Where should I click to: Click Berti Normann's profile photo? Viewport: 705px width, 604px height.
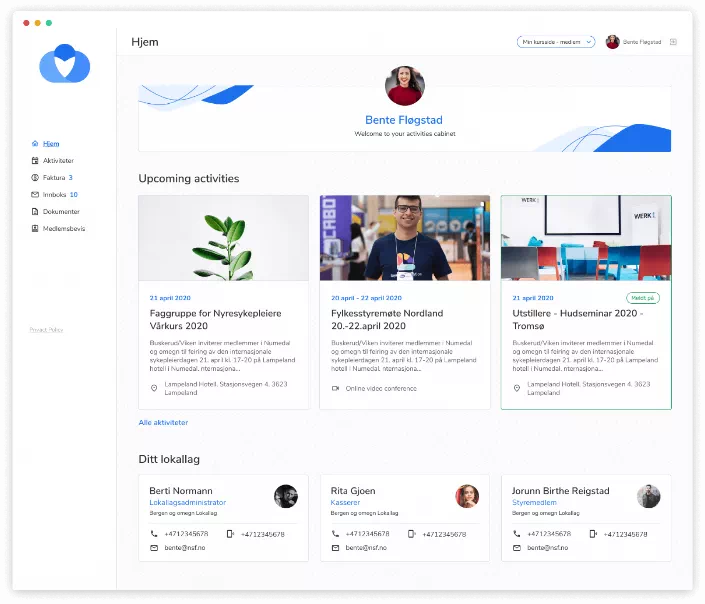click(286, 496)
